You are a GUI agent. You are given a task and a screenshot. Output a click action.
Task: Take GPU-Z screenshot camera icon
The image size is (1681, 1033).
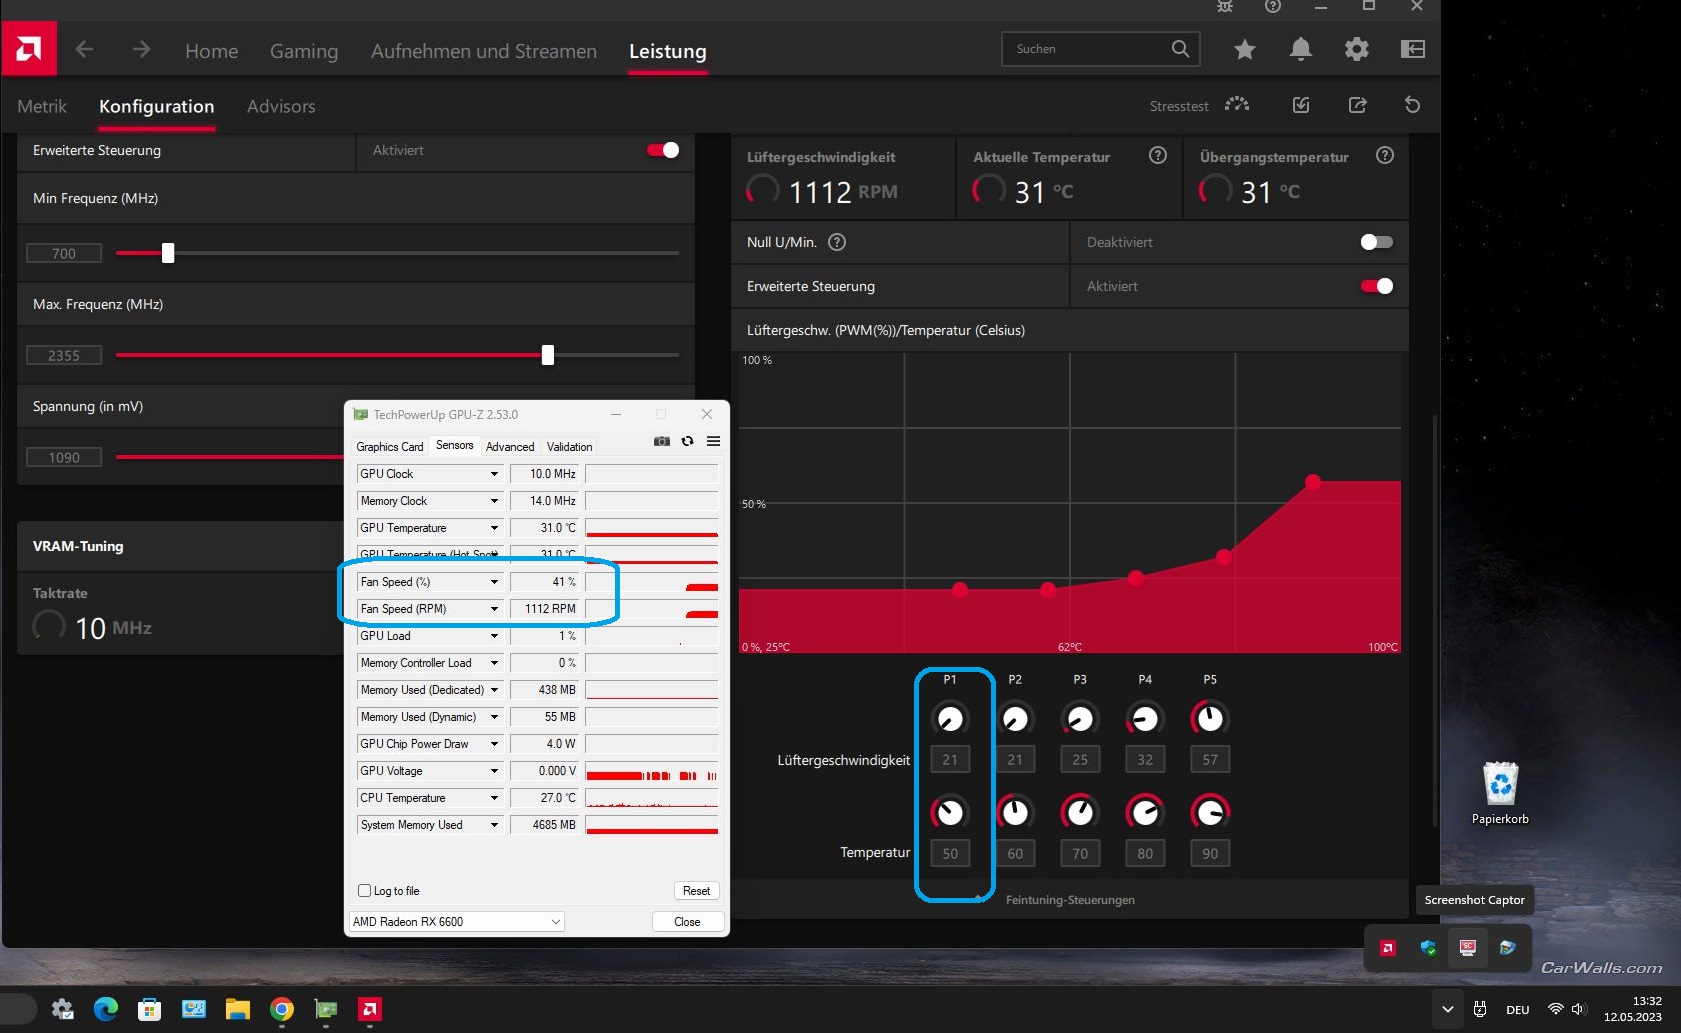[x=662, y=441]
